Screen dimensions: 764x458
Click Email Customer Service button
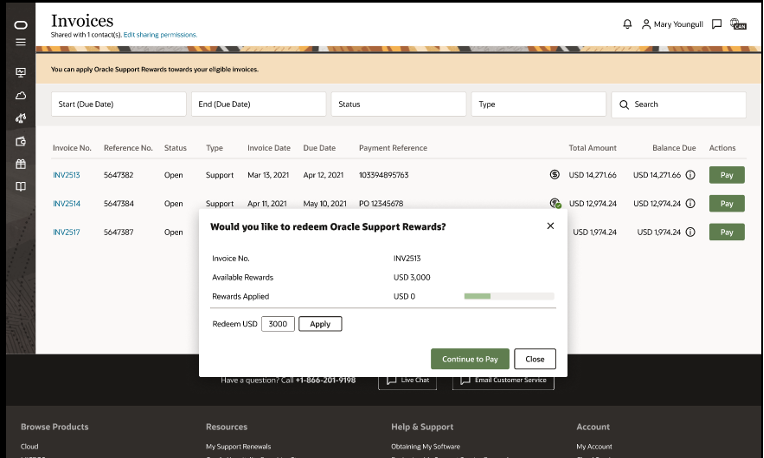[x=503, y=380]
